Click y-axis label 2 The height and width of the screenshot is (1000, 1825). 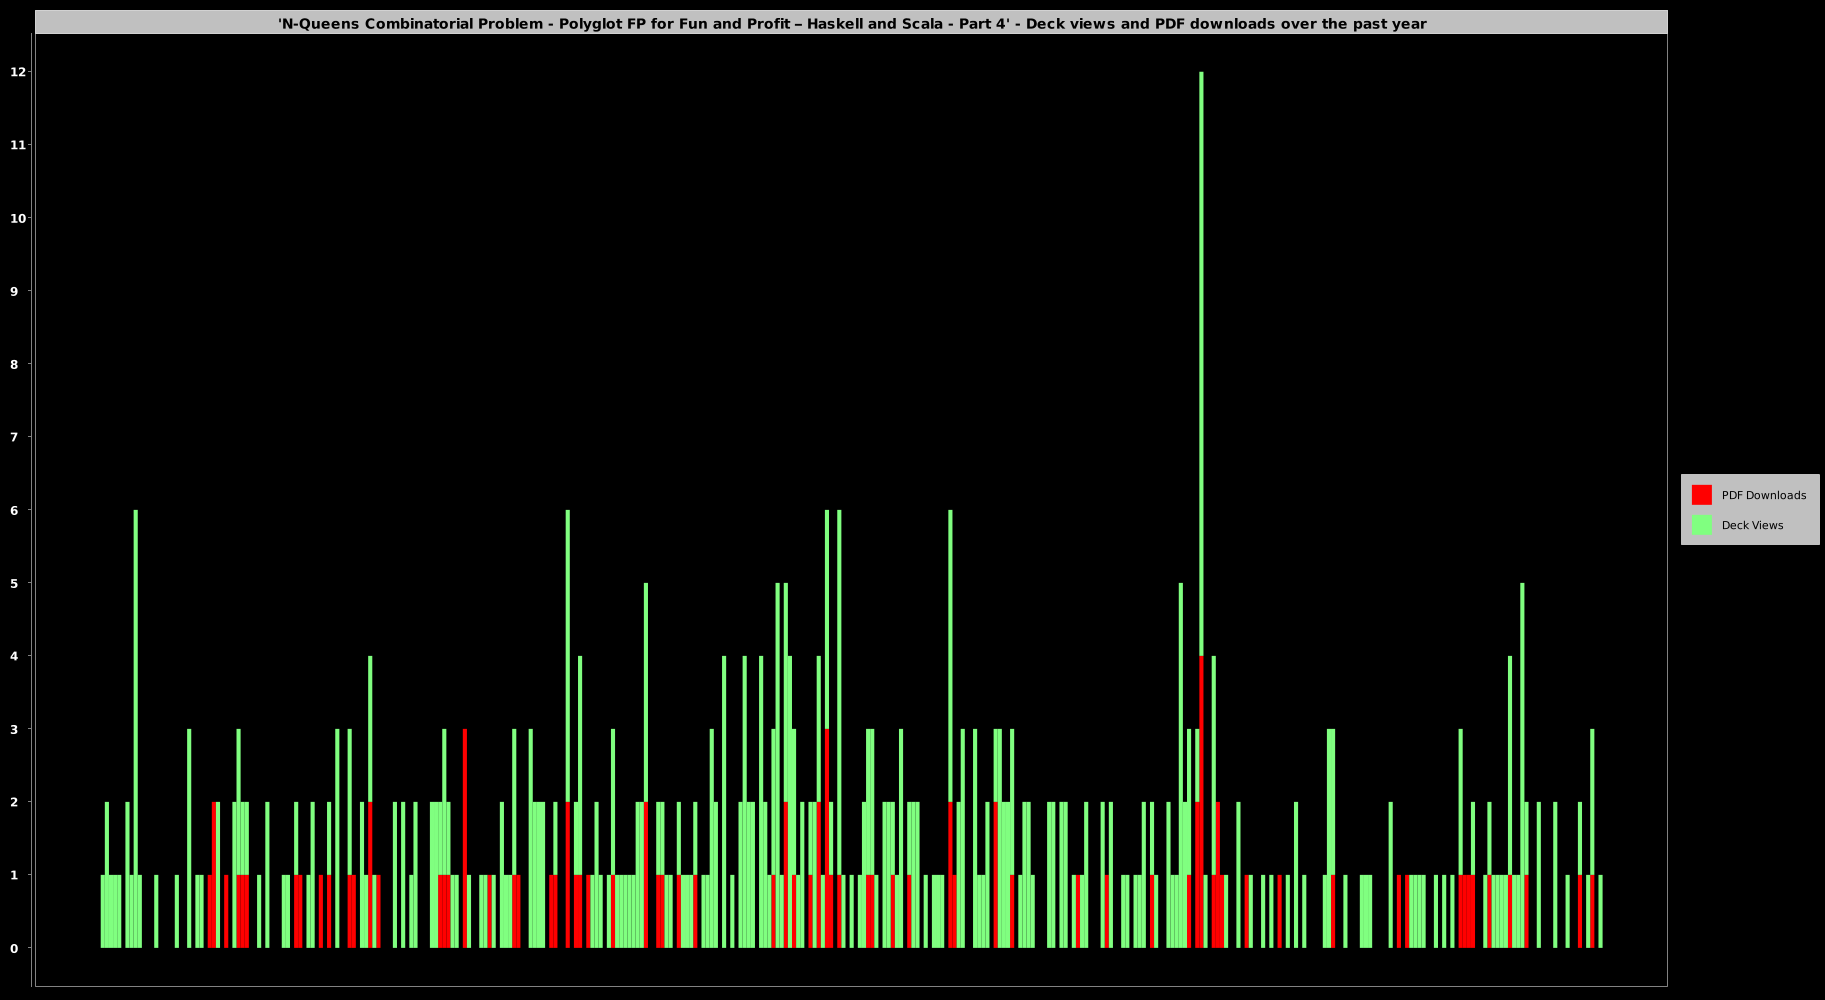pos(14,802)
